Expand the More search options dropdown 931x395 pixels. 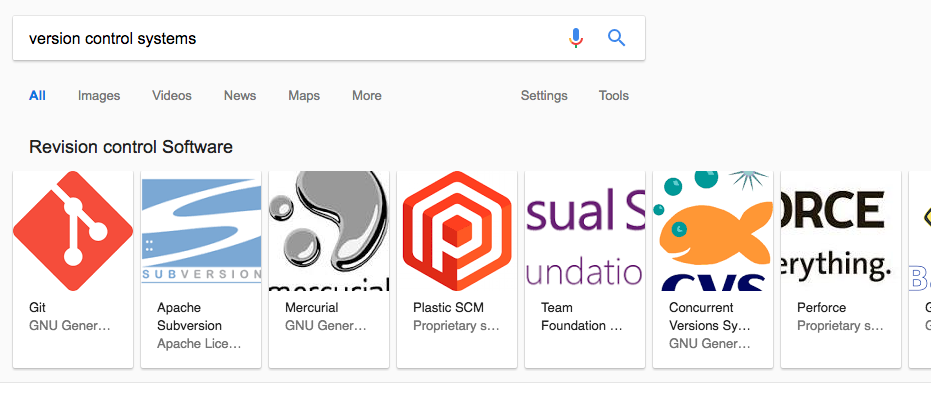tap(367, 96)
